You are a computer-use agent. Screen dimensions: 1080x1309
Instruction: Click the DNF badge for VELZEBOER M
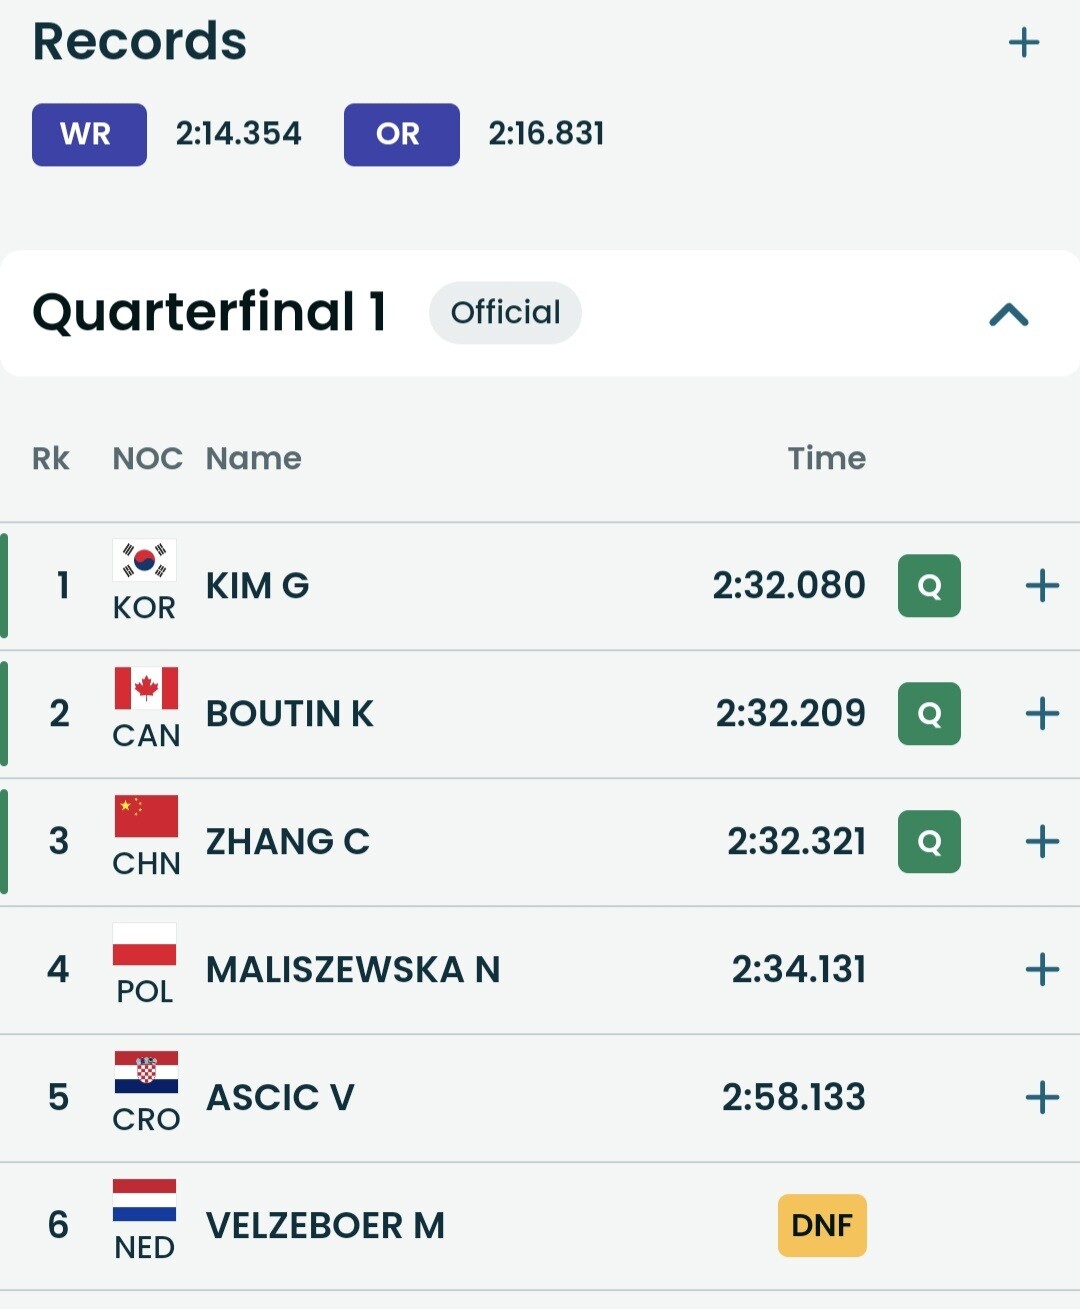point(822,1225)
